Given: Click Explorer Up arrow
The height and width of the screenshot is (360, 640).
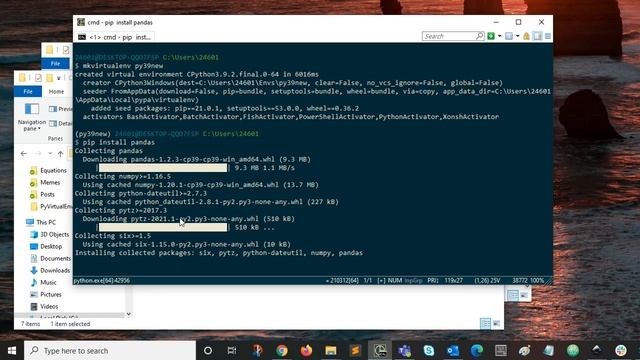Looking at the screenshot, I should [x=60, y=153].
